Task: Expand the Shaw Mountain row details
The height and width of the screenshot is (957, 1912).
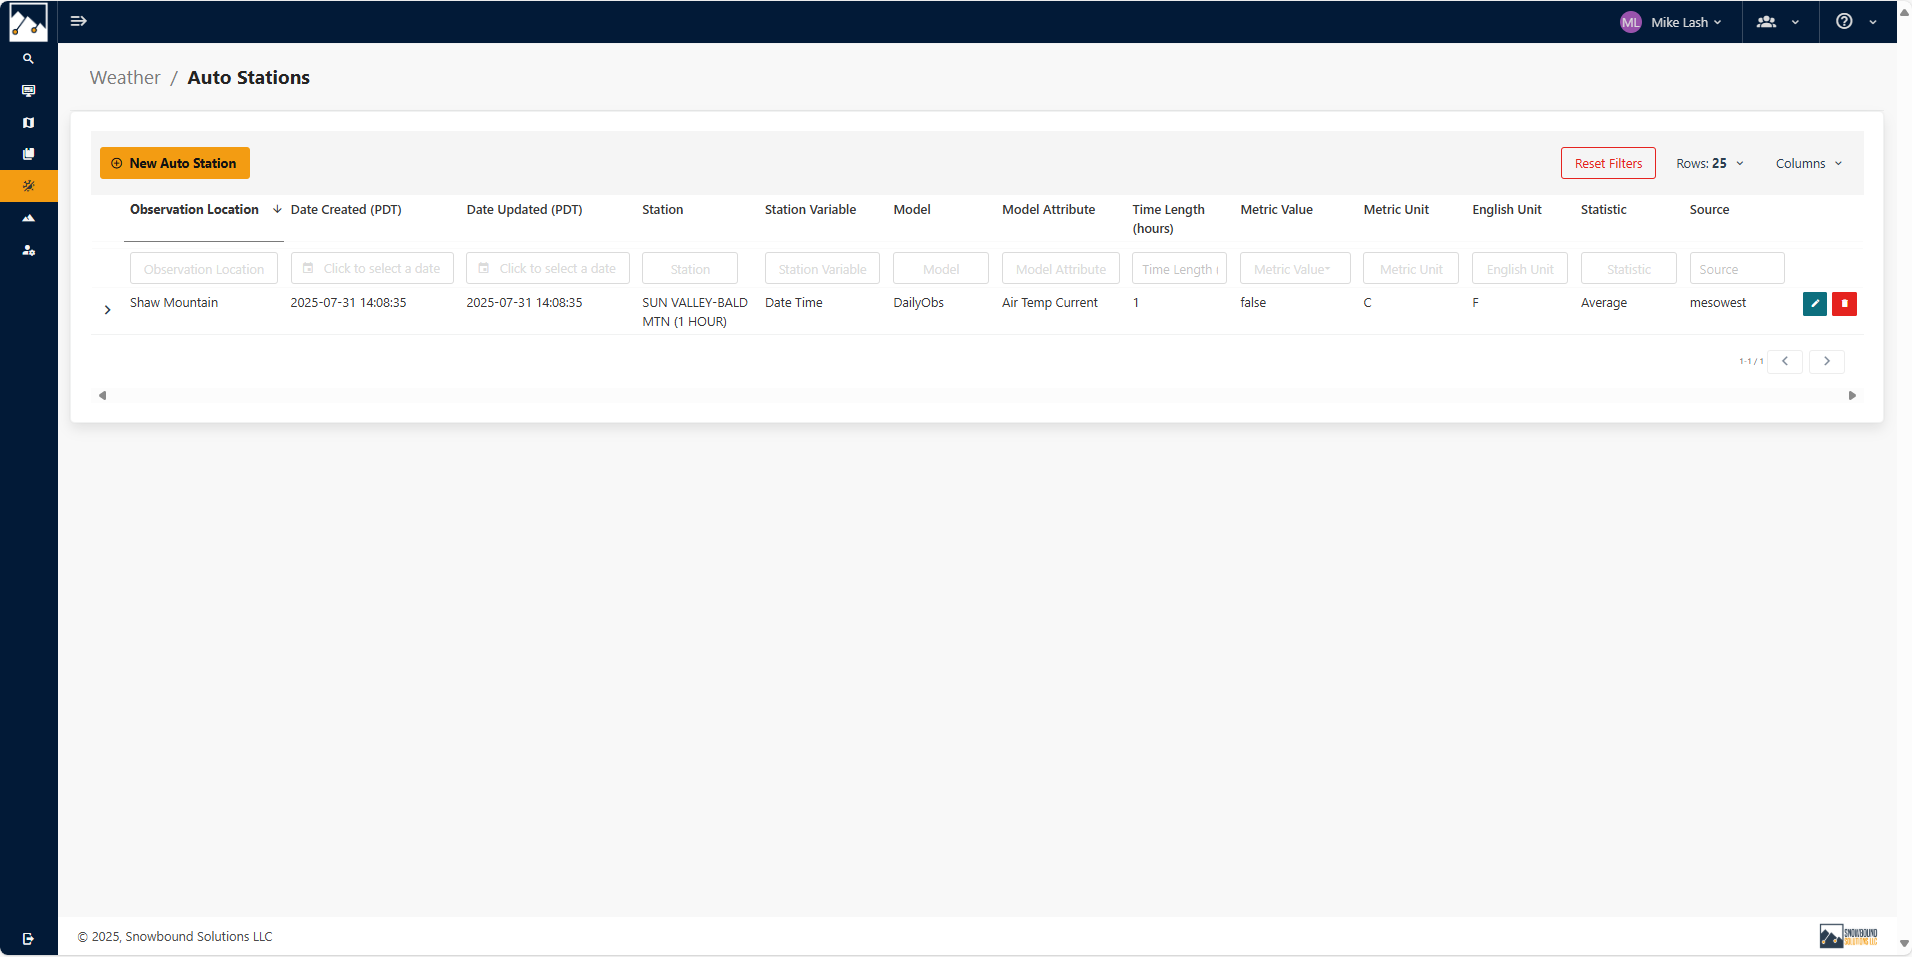Action: pos(107,310)
